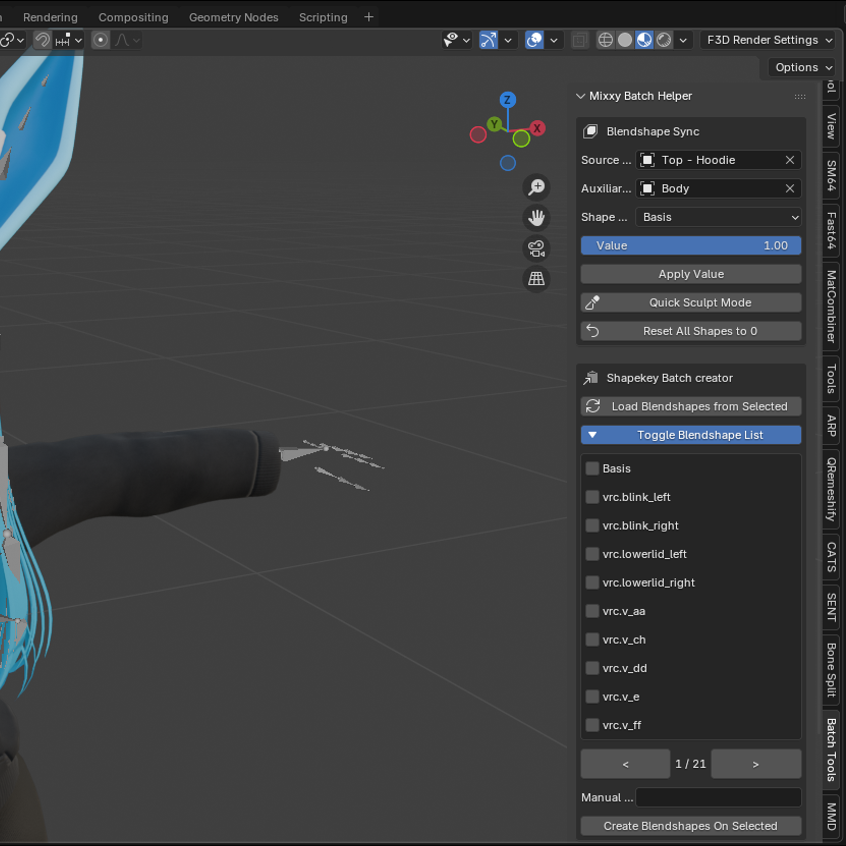Click the Apply Value button
Screen dimensions: 846x846
coord(691,274)
